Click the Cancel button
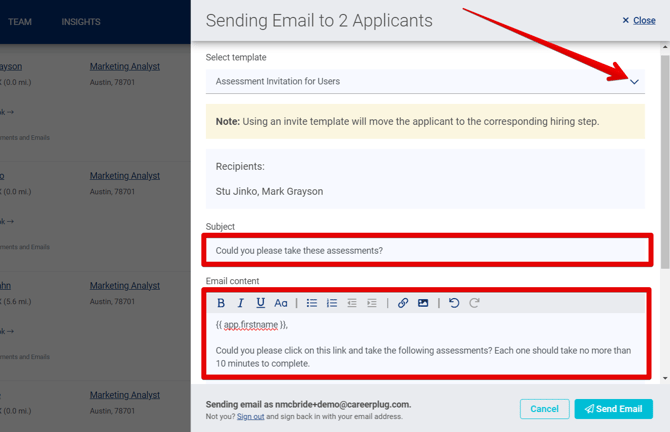This screenshot has width=670, height=432. [544, 409]
